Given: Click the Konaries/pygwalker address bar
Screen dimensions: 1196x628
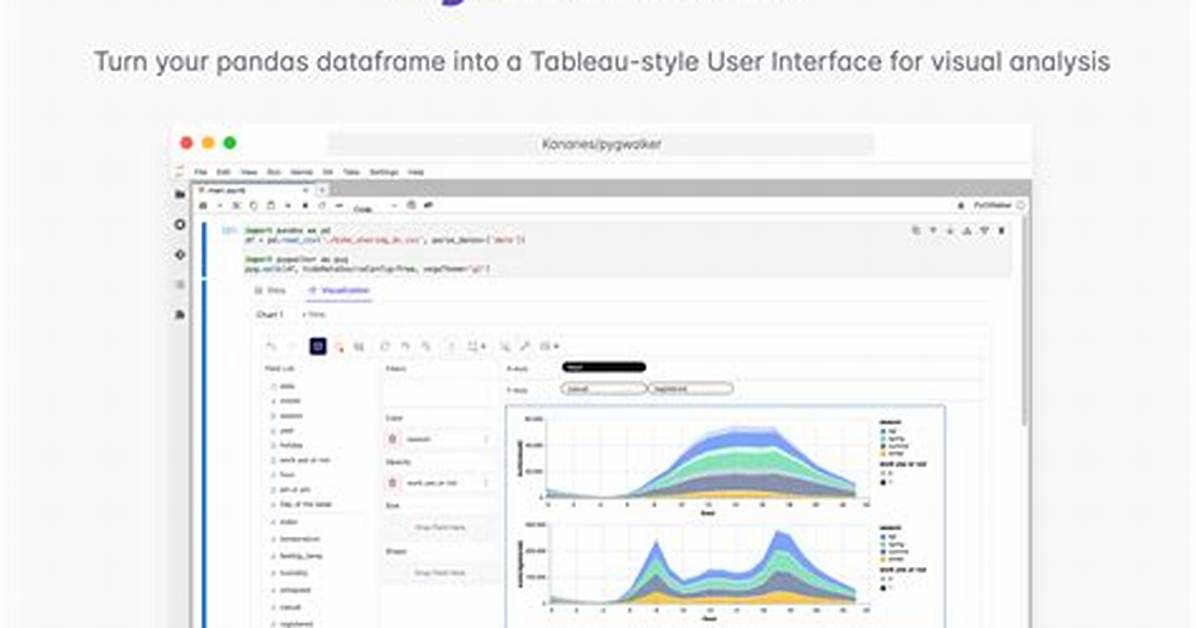Looking at the screenshot, I should point(601,144).
